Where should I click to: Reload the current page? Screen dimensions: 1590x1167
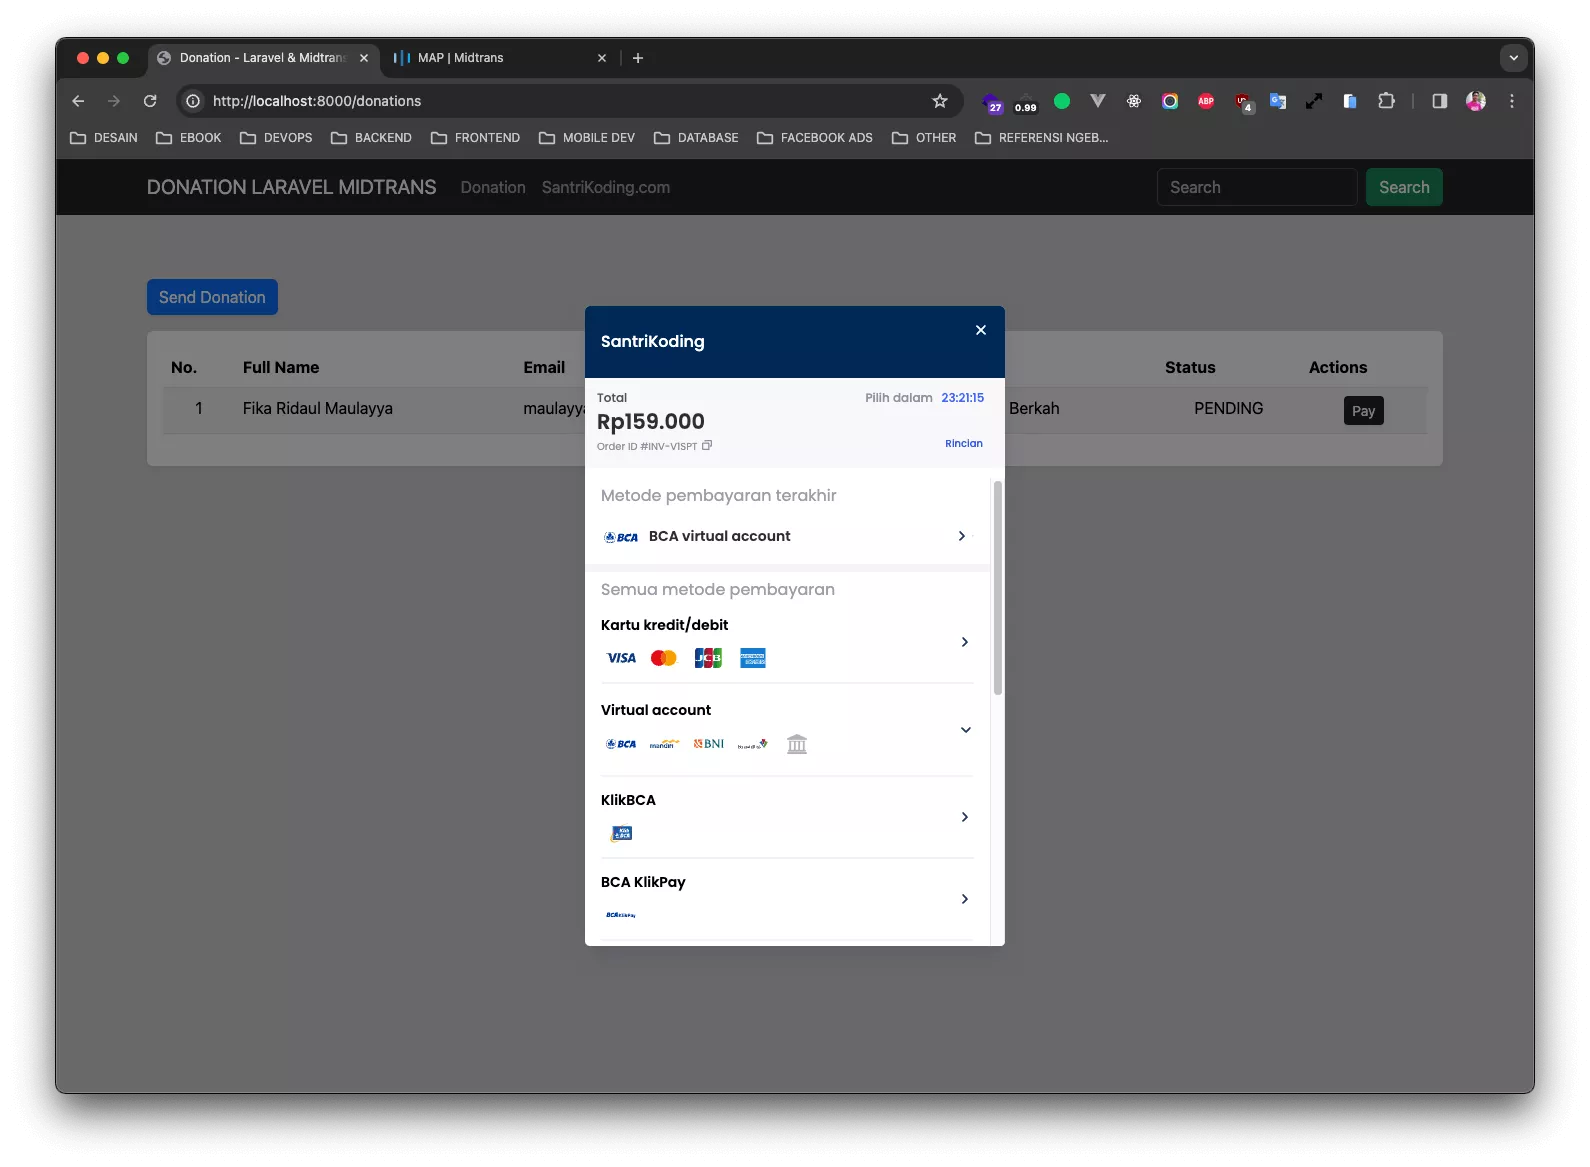point(150,101)
